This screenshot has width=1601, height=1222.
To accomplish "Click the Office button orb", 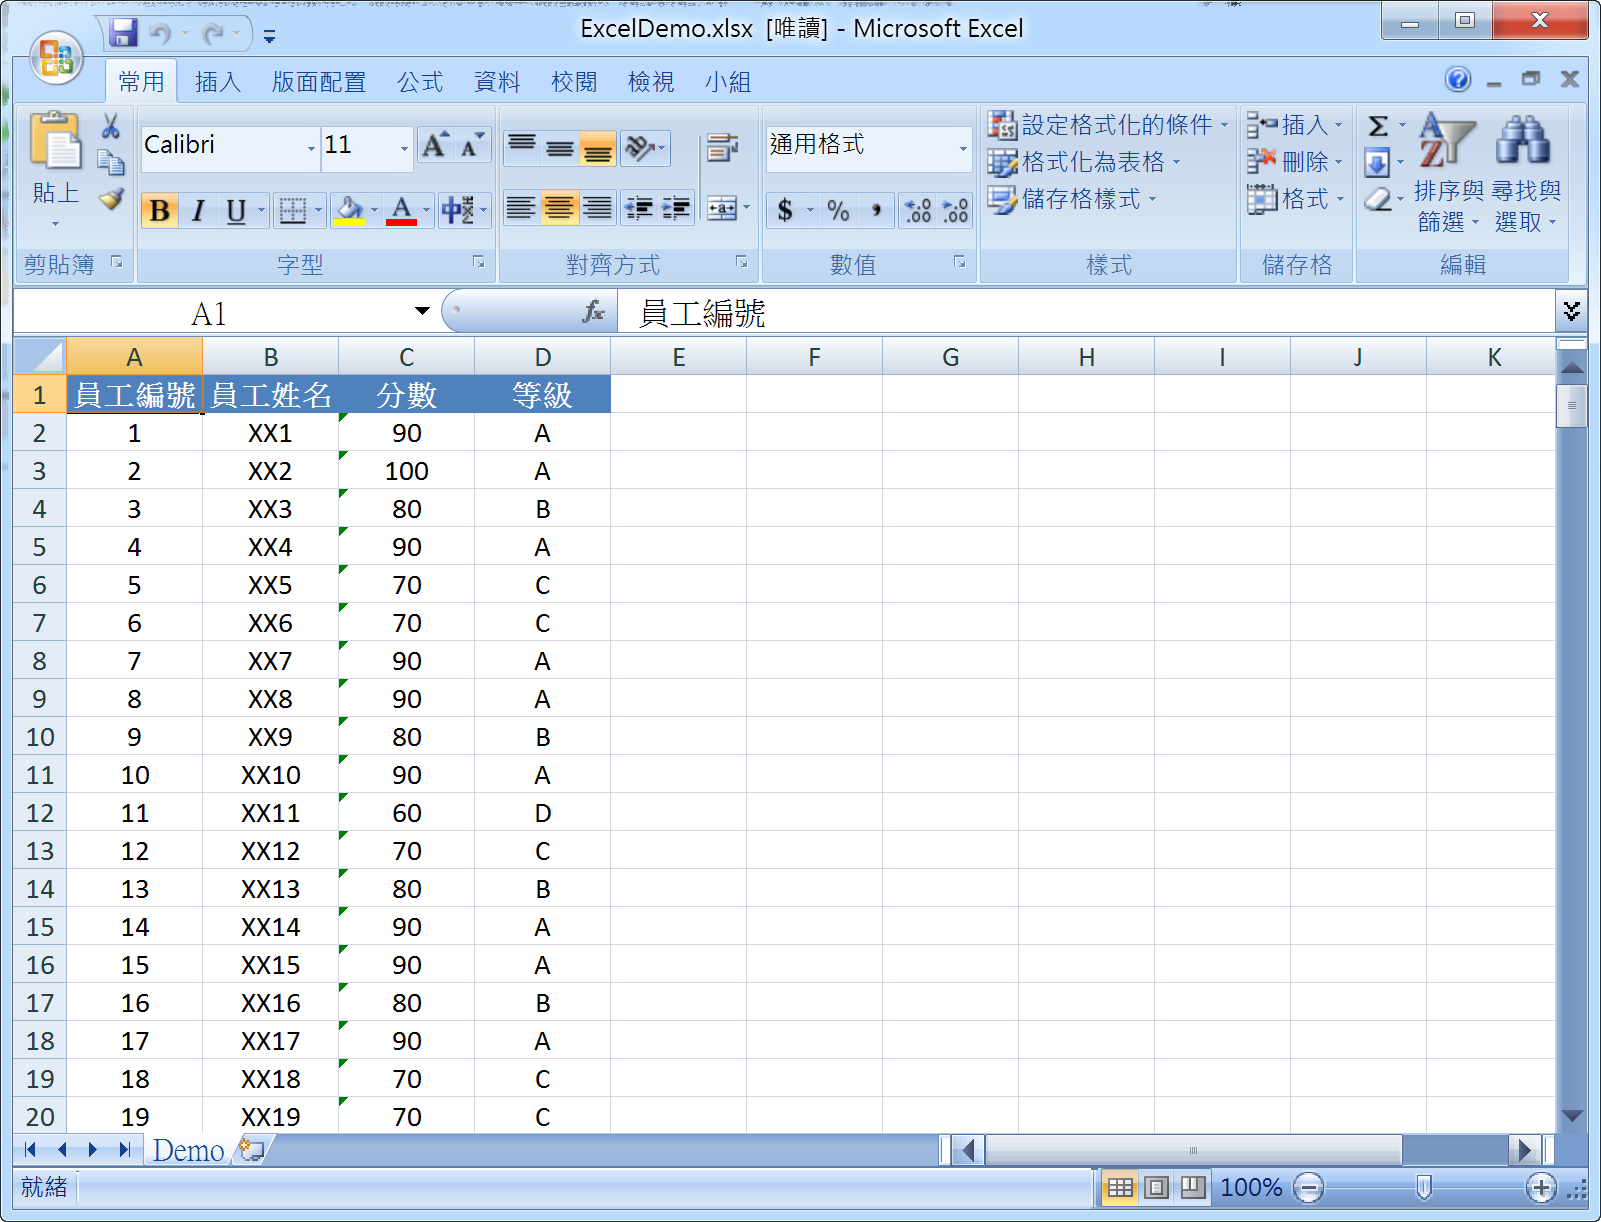I will click(56, 57).
